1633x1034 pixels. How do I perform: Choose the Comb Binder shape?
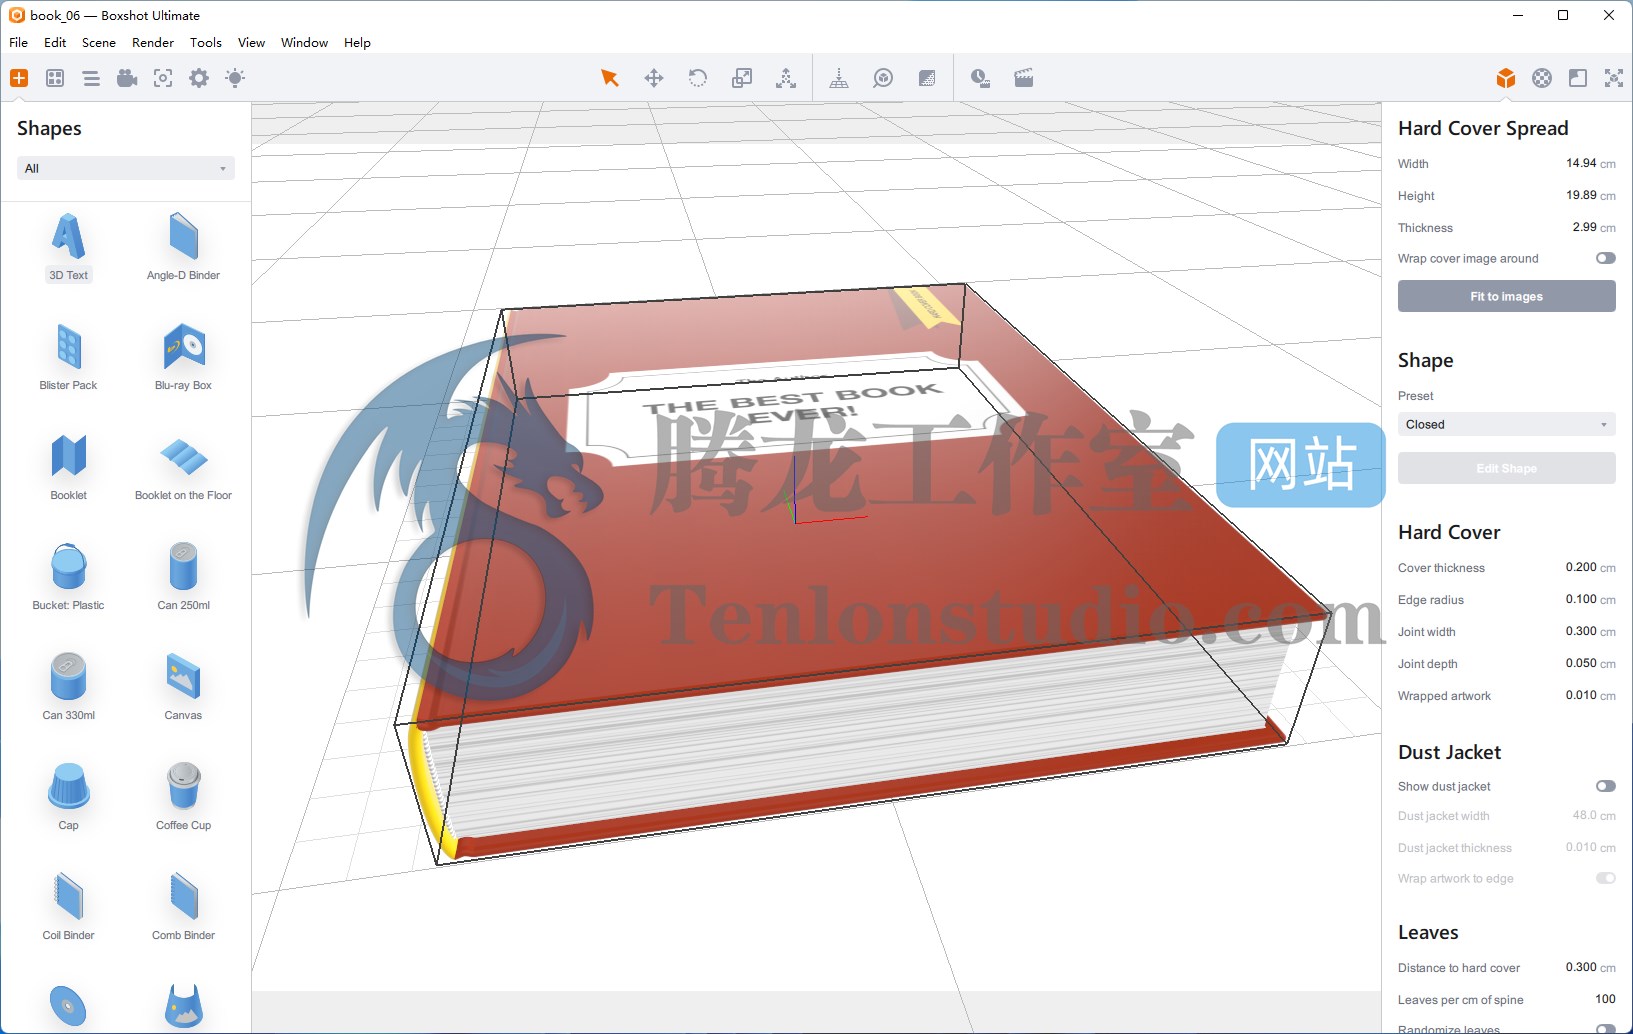[x=183, y=907]
